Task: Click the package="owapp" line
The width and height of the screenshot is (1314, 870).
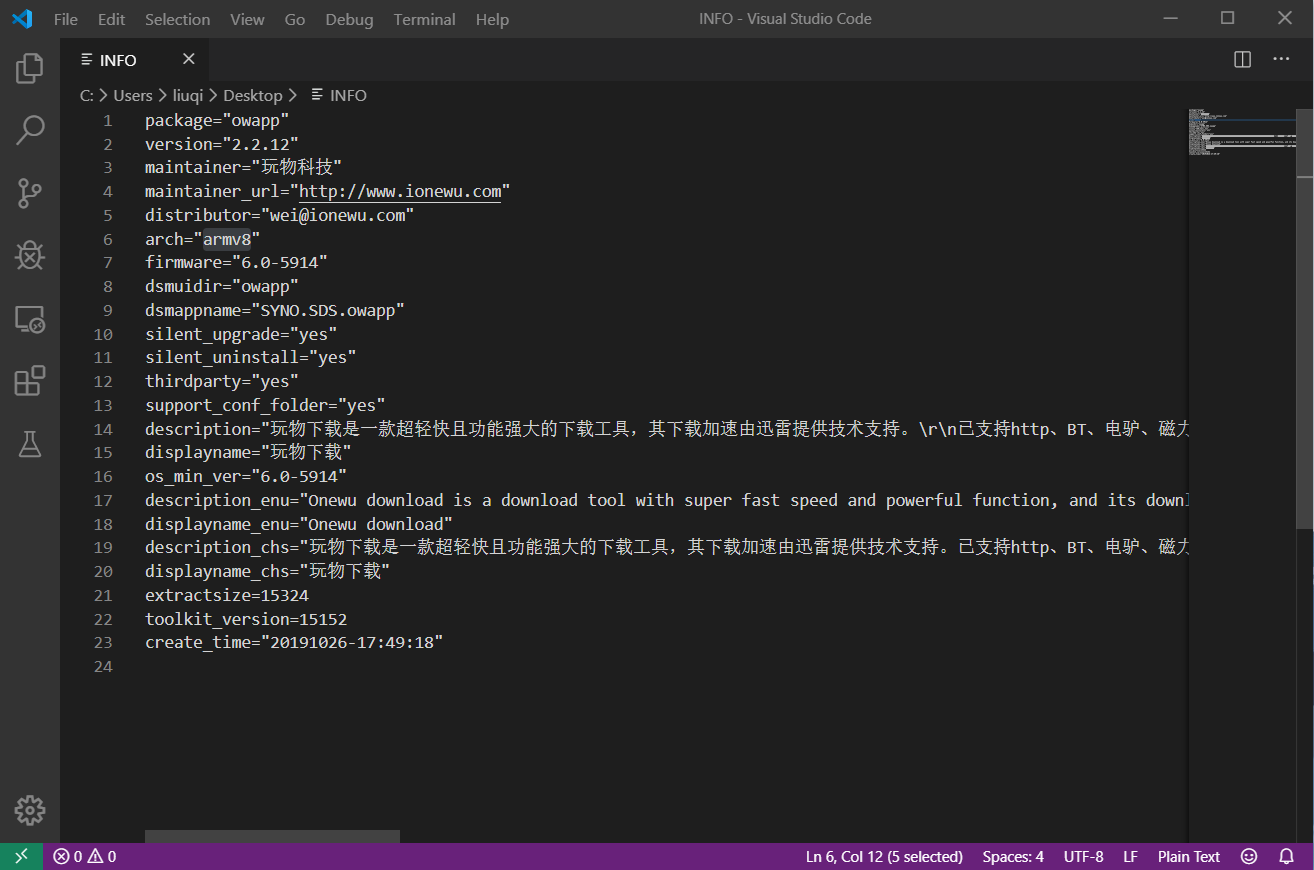Action: coord(217,120)
